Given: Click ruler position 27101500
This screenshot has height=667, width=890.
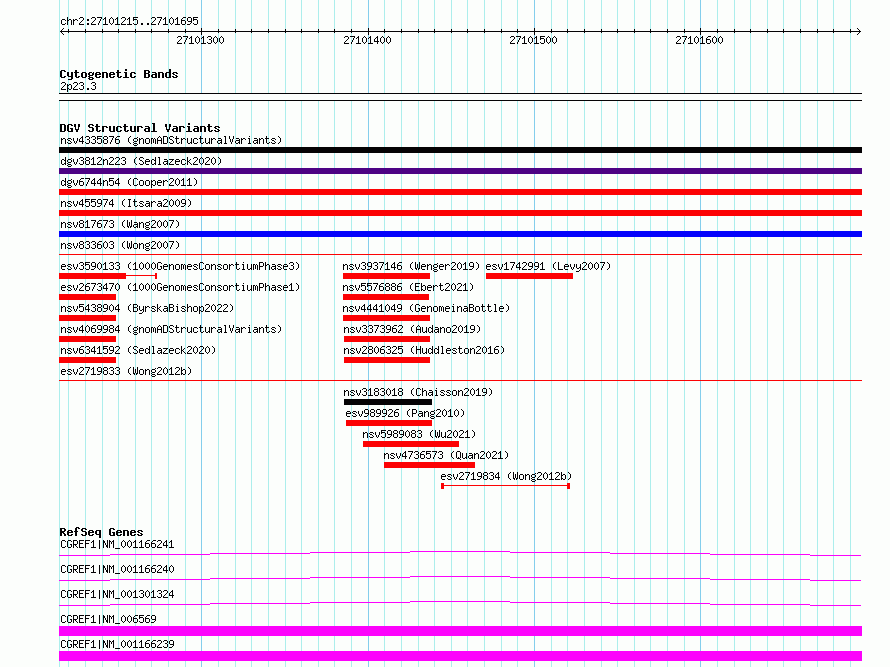Looking at the screenshot, I should click(x=534, y=40).
